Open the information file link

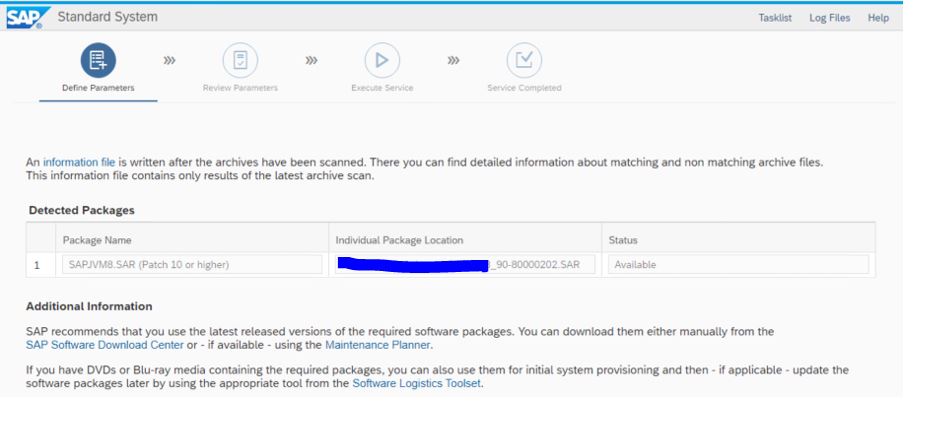(x=79, y=162)
